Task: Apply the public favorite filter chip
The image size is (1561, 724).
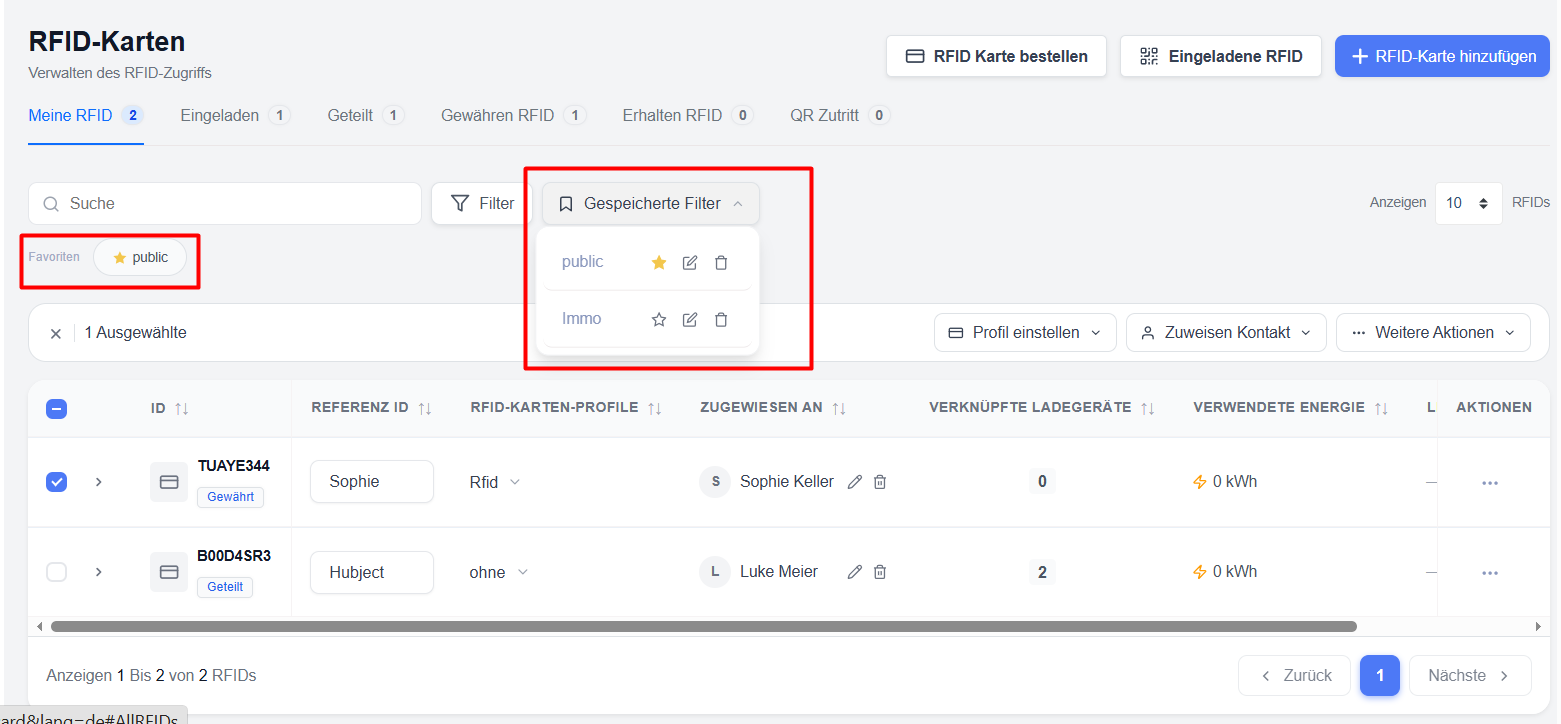Action: [x=140, y=258]
